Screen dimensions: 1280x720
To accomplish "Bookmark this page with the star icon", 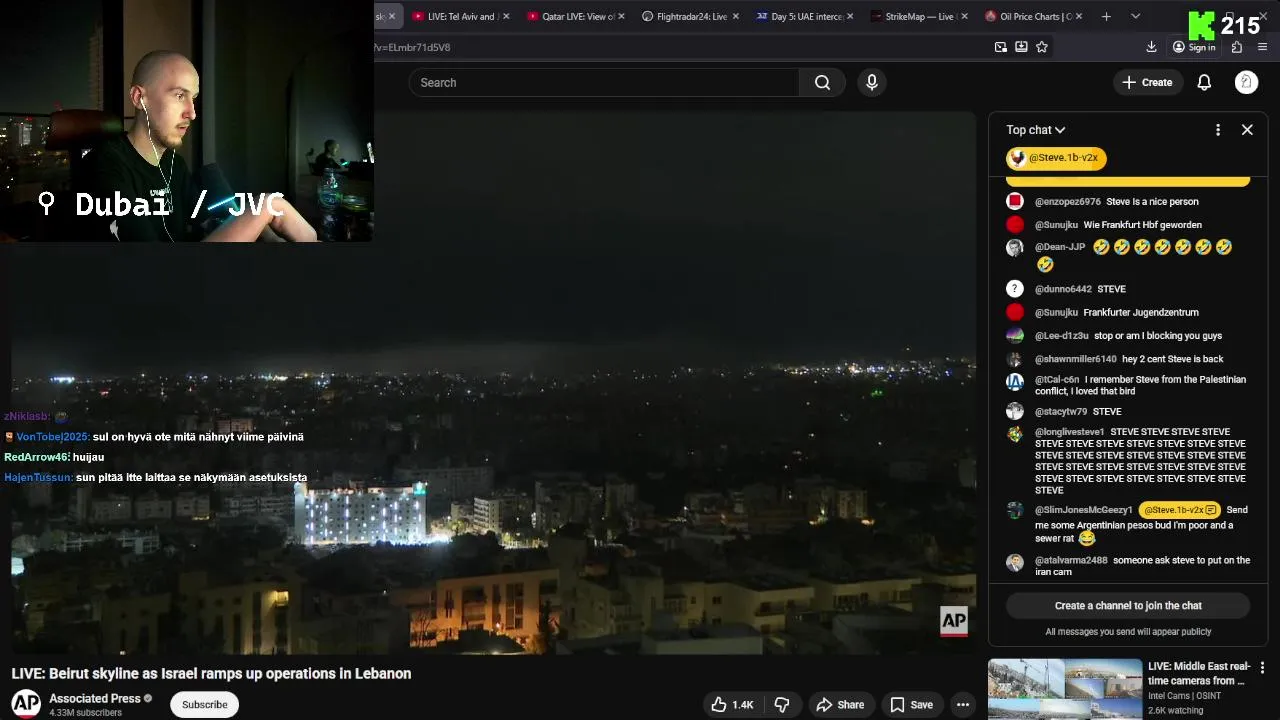I will coord(1042,47).
